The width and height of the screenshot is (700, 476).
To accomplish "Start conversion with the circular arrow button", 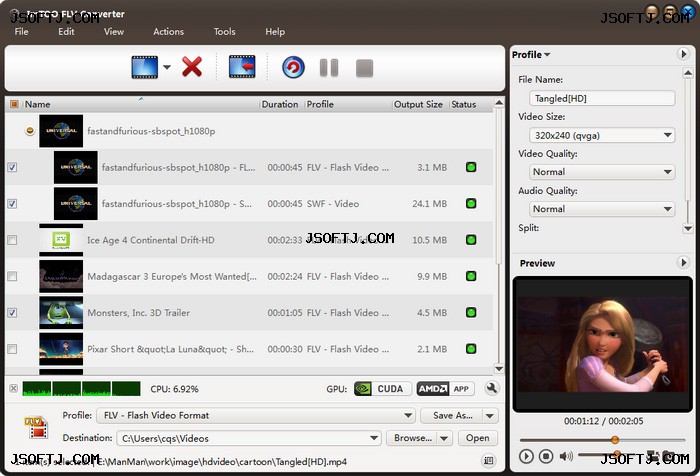I will click(293, 68).
